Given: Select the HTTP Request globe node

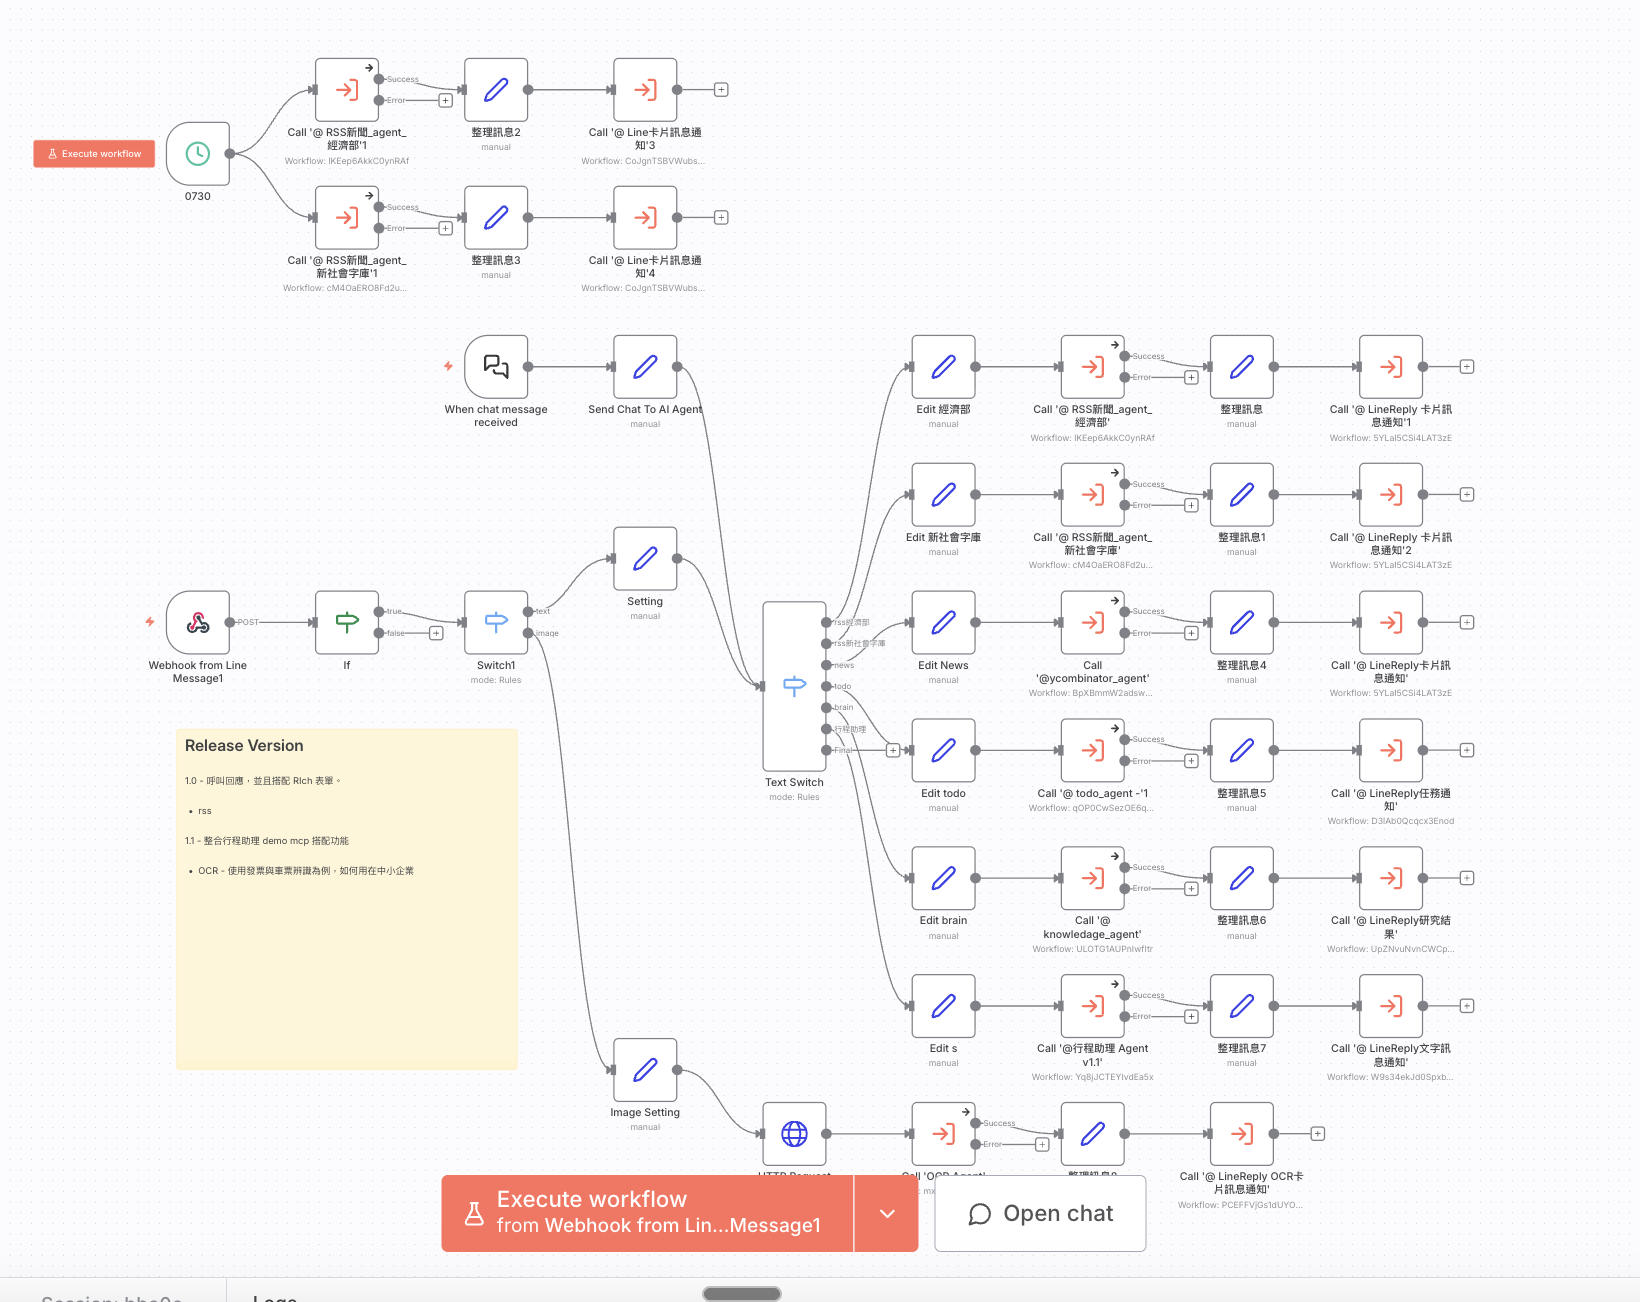Looking at the screenshot, I should [794, 1134].
